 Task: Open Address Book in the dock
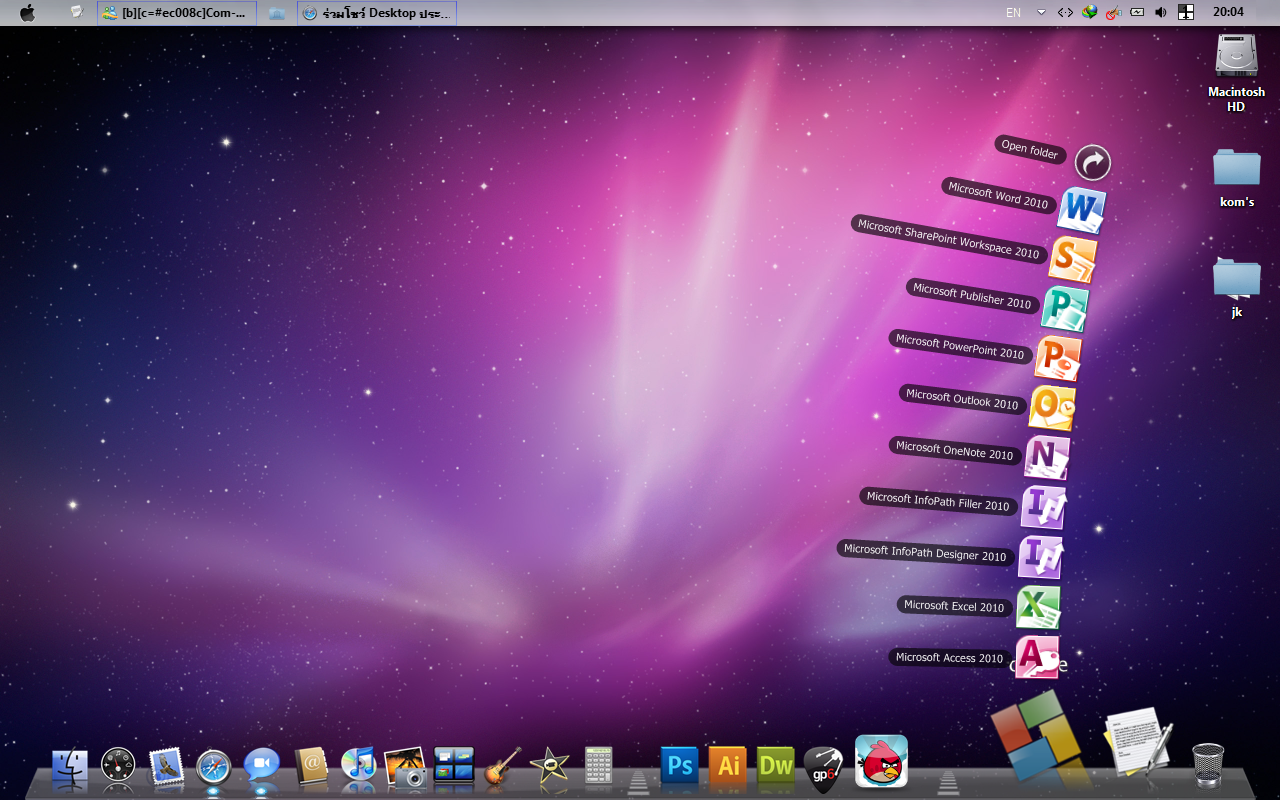311,766
